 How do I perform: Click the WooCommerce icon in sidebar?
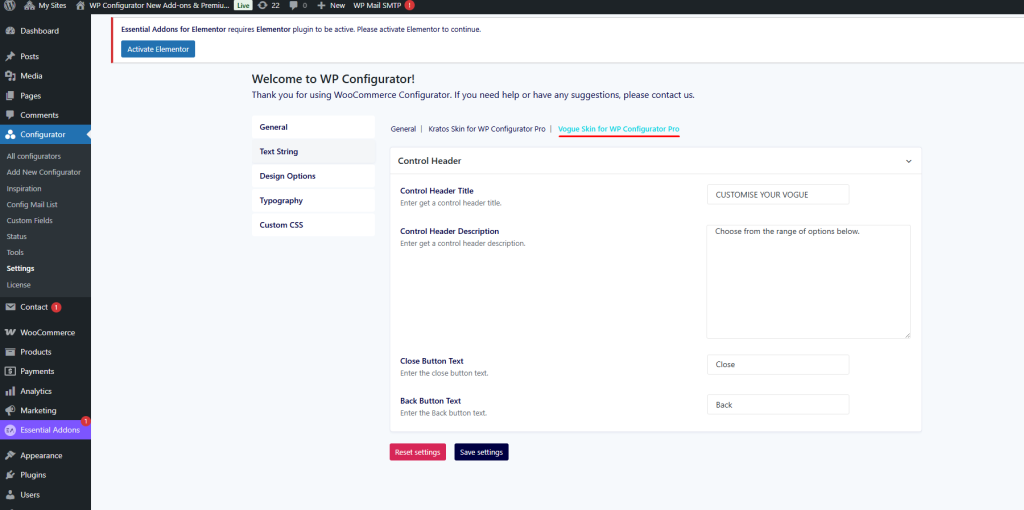10,332
